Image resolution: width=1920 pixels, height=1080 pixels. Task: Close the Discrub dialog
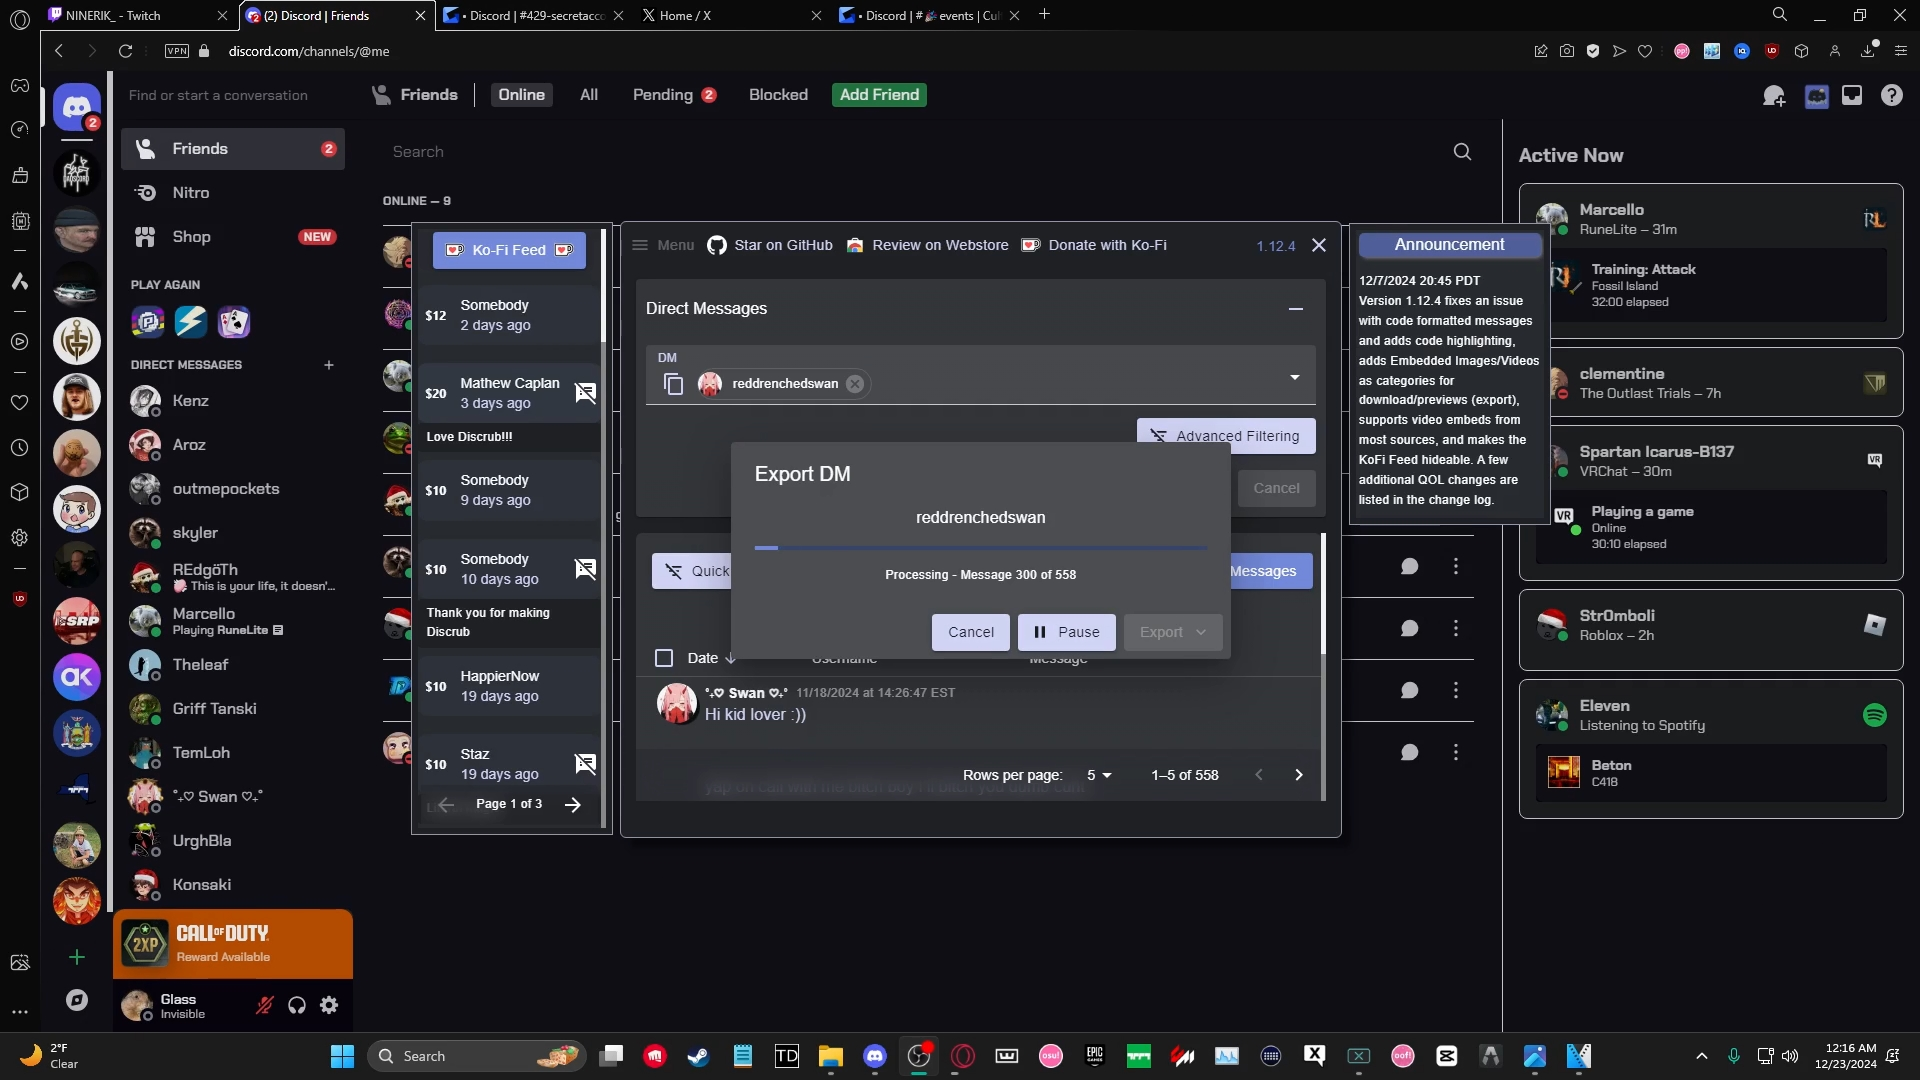tap(1319, 246)
